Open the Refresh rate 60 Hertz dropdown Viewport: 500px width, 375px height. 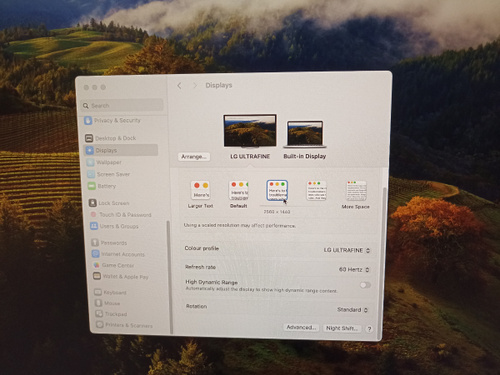(x=354, y=269)
